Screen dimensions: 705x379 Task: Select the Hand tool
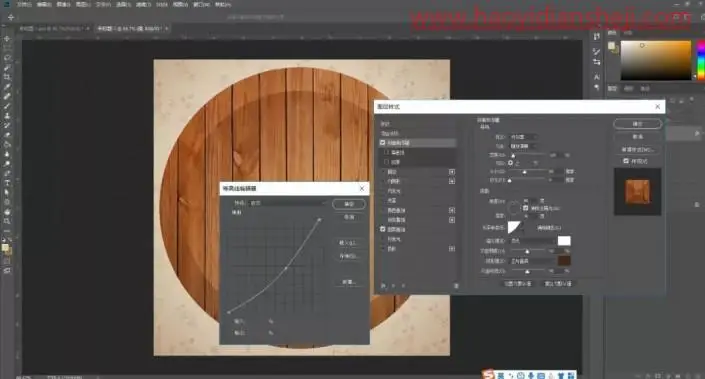click(7, 212)
